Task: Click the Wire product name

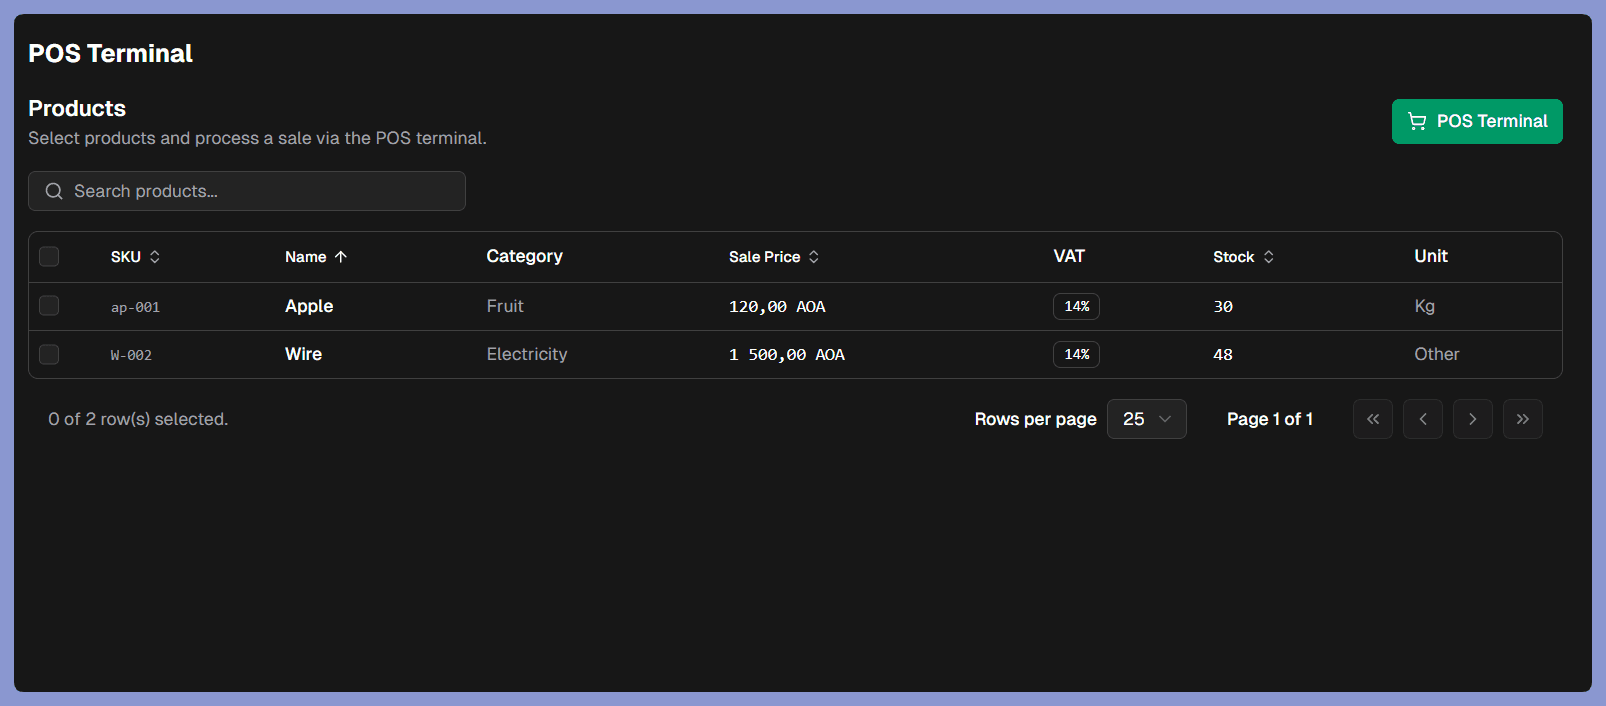Action: click(303, 354)
